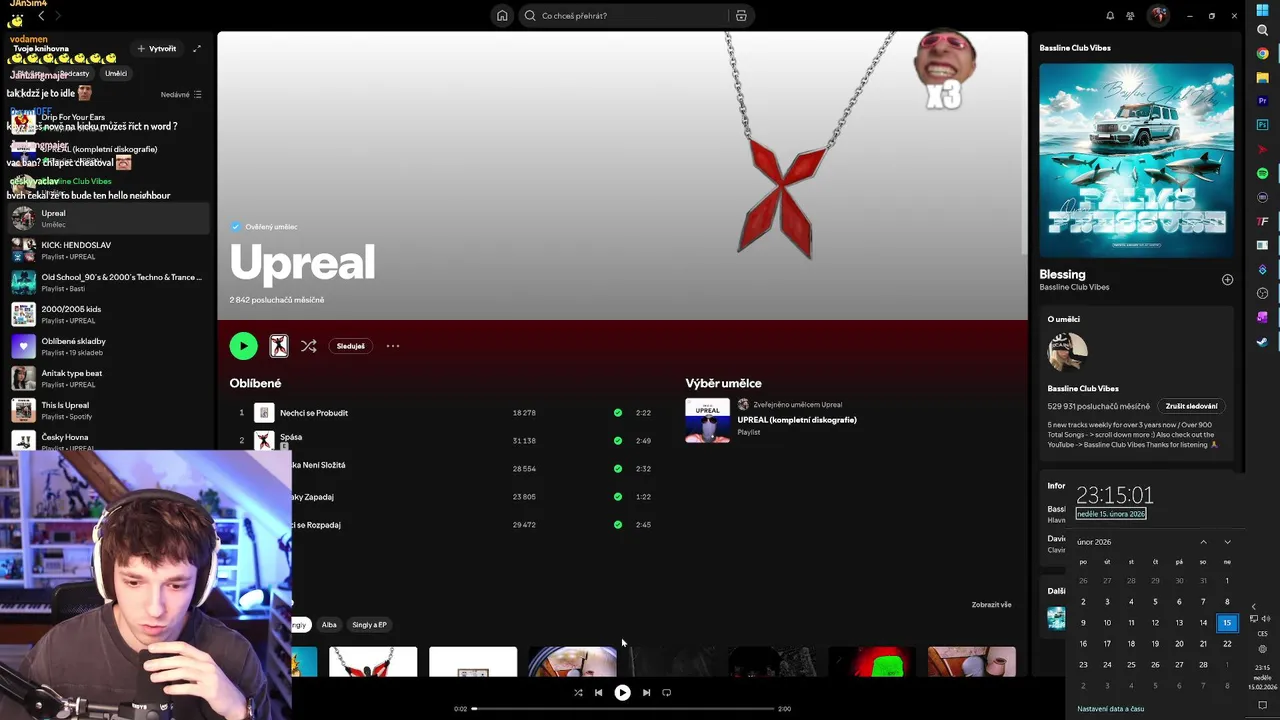Open the friend activity icon
The height and width of the screenshot is (720, 1280).
pos(1130,16)
